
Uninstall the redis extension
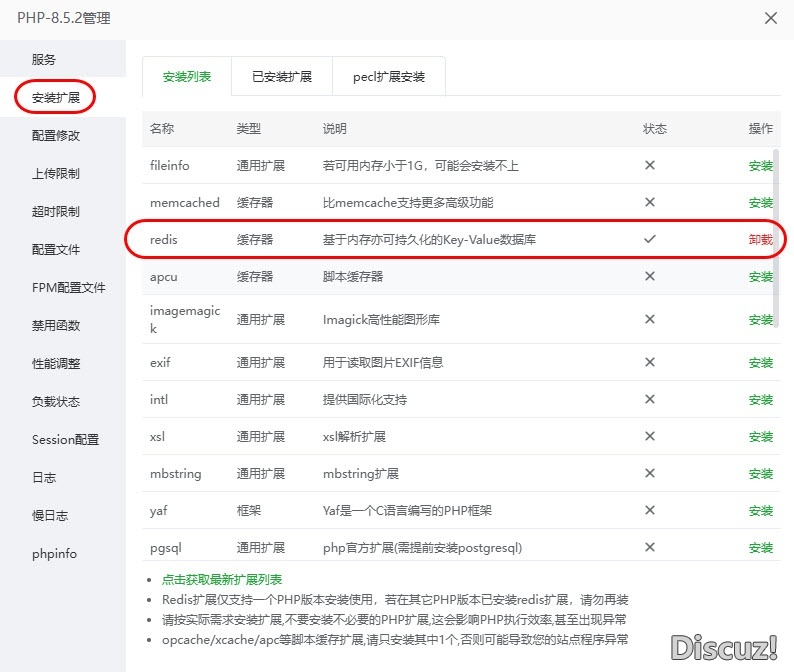coord(761,240)
